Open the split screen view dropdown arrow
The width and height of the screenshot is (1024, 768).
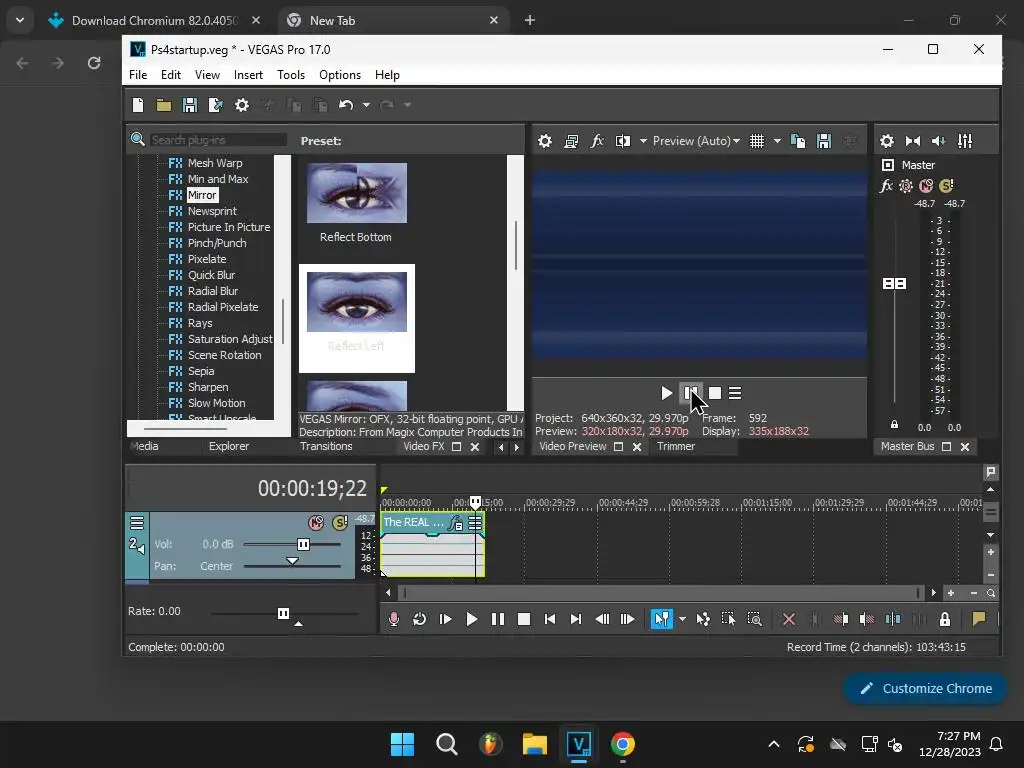pyautogui.click(x=643, y=141)
